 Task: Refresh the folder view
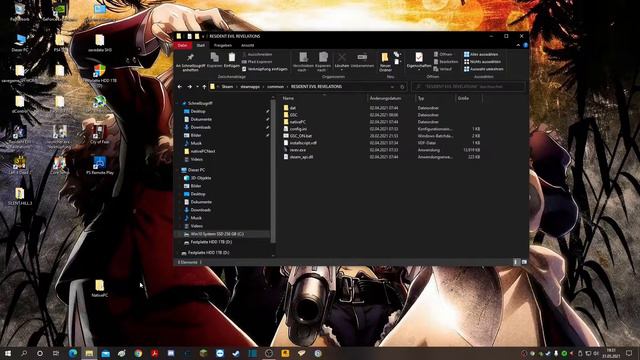click(402, 87)
